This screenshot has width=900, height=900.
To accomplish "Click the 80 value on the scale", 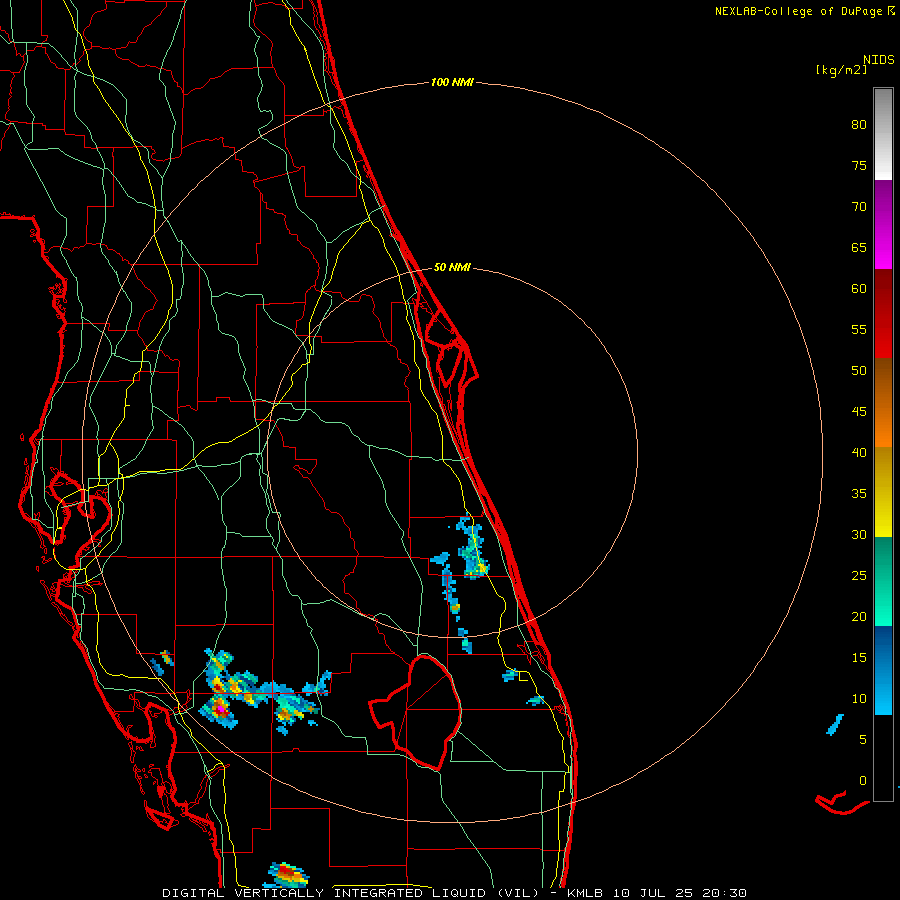I will 859,125.
